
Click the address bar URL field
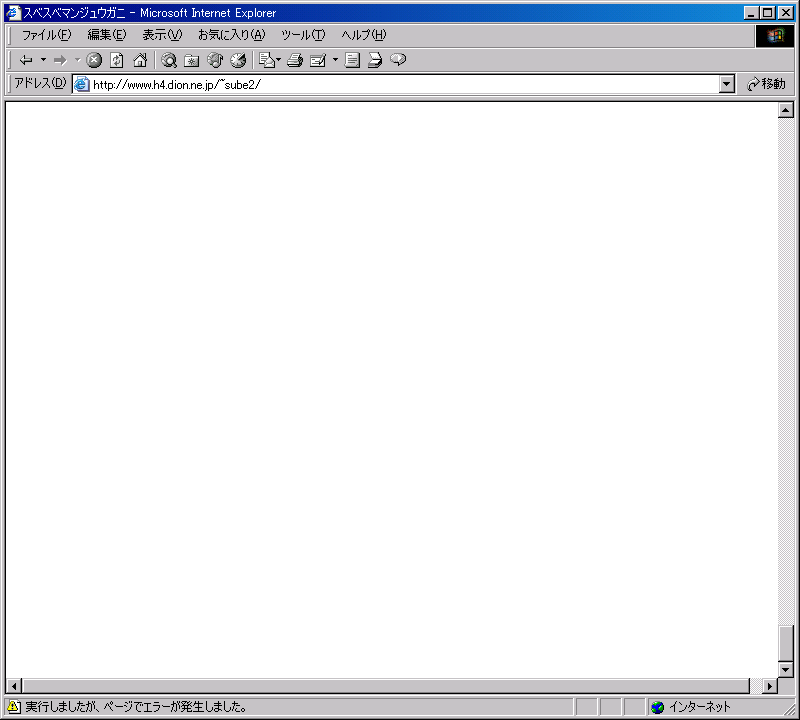click(x=404, y=85)
